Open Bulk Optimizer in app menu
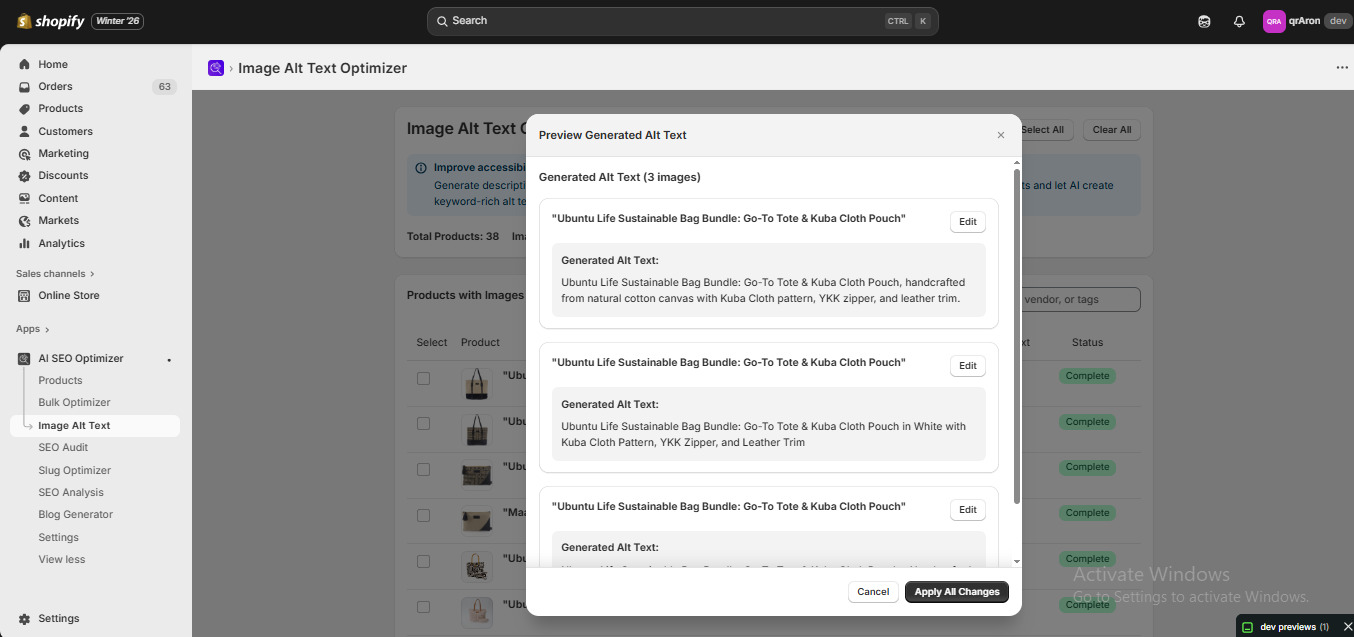This screenshot has width=1354, height=637. point(74,402)
